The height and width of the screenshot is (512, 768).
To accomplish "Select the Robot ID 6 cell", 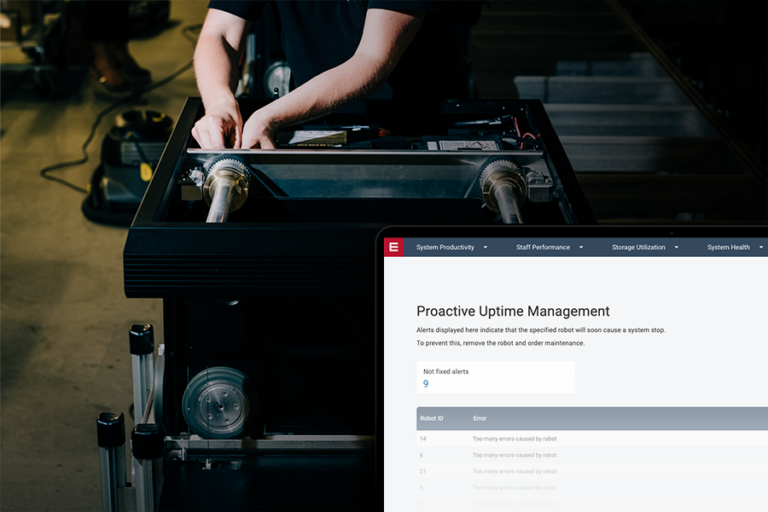I will [x=421, y=455].
